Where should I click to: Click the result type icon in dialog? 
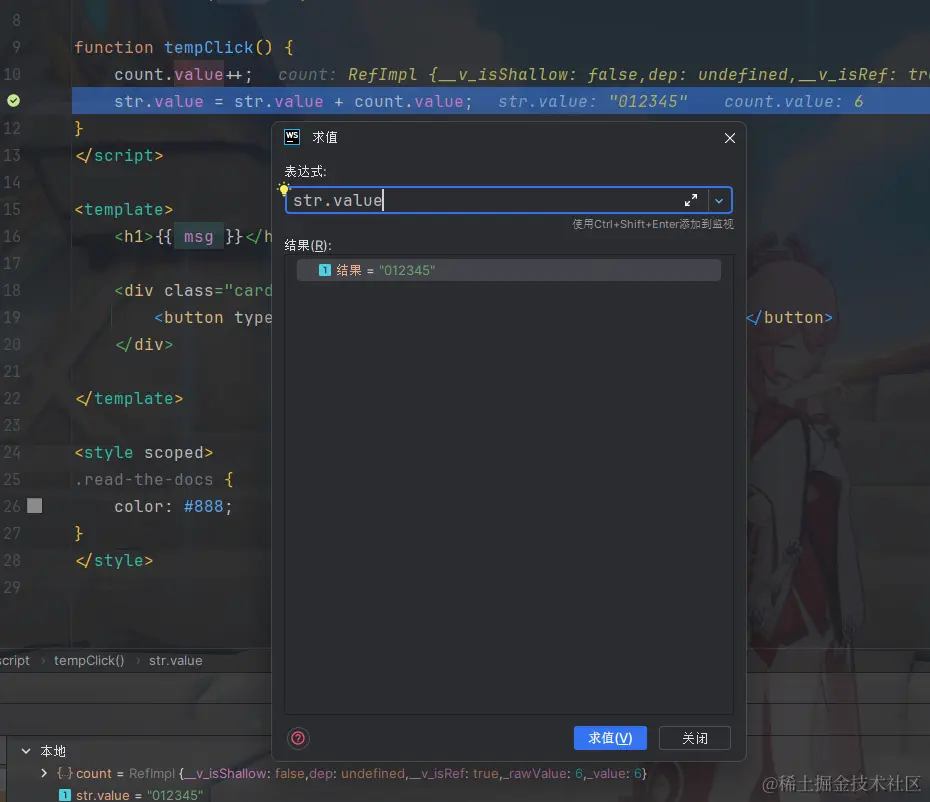[324, 270]
